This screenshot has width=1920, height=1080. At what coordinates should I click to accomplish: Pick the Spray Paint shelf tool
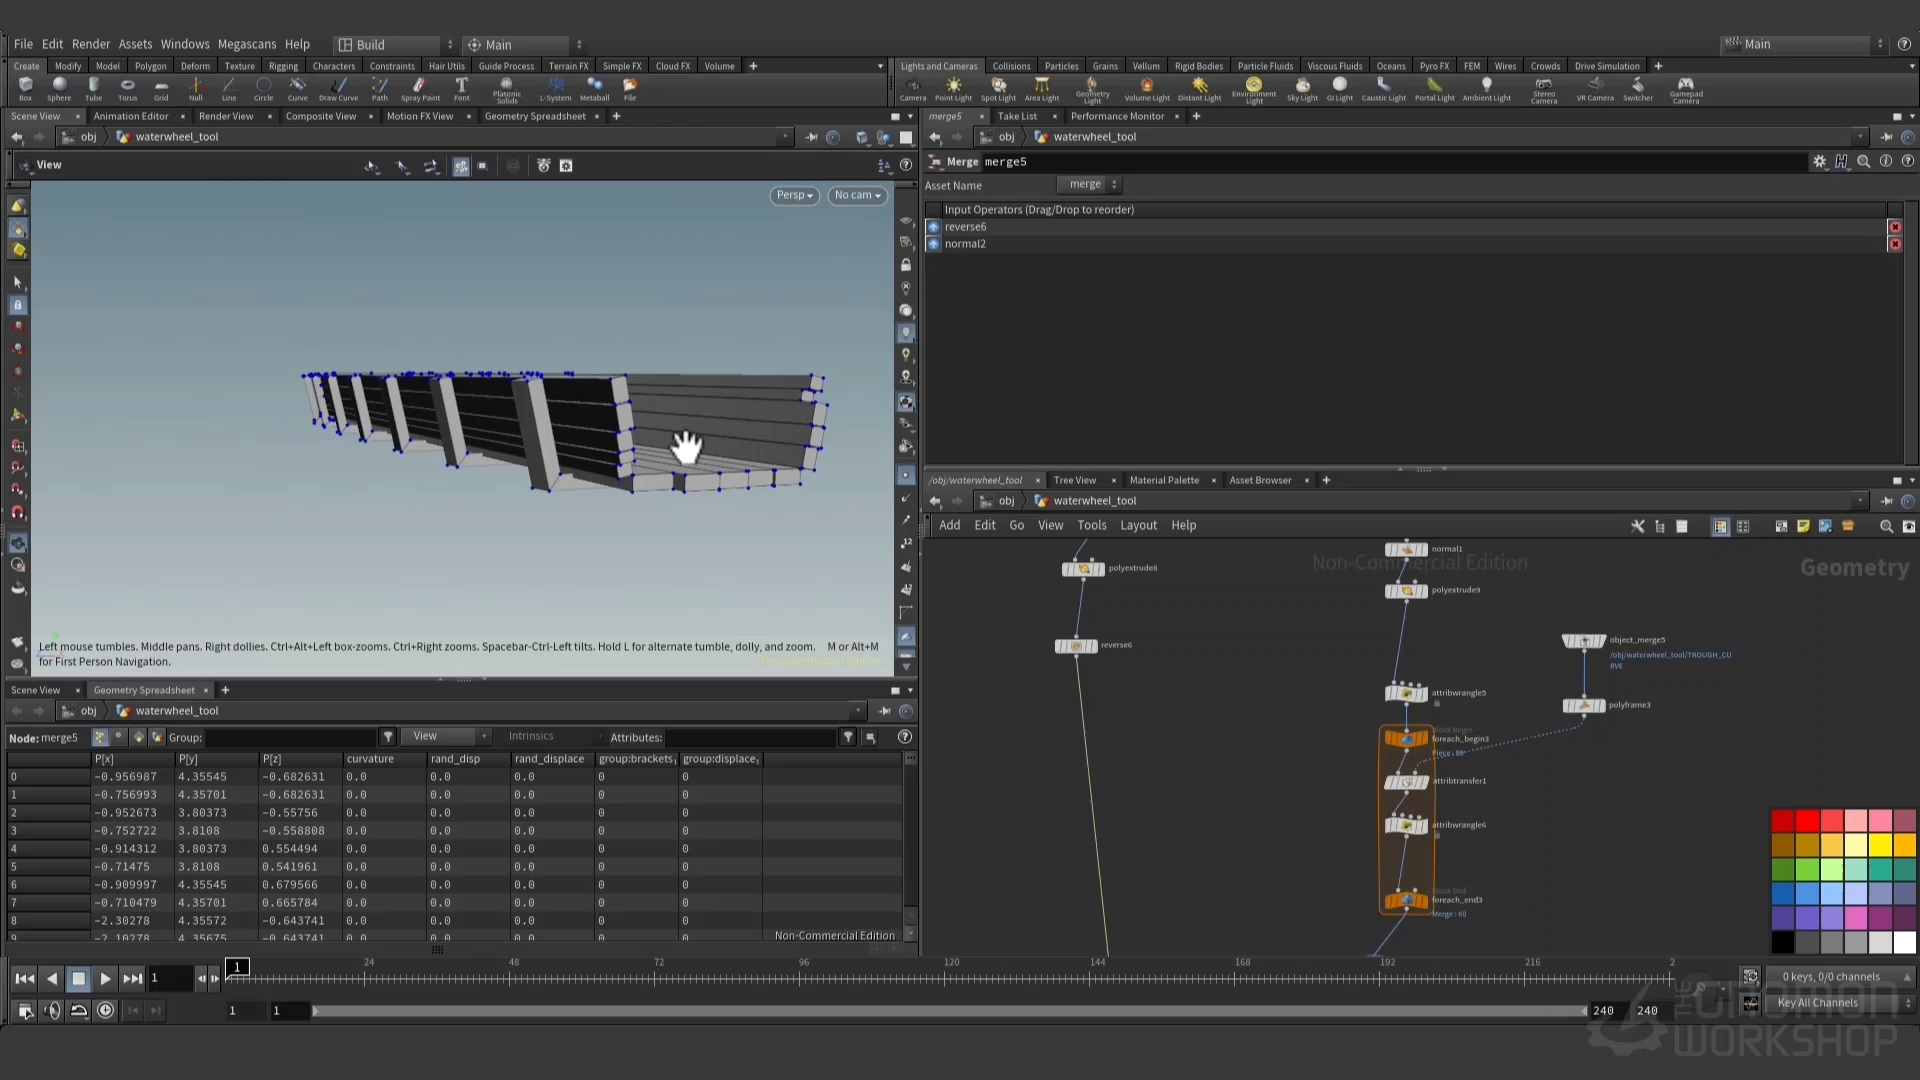tap(420, 88)
